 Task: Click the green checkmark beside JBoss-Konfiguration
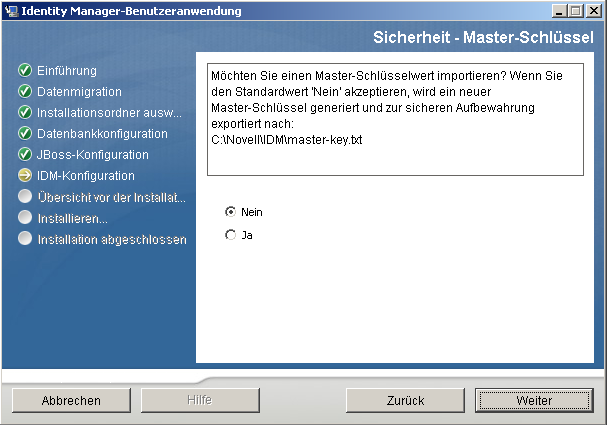(25, 154)
